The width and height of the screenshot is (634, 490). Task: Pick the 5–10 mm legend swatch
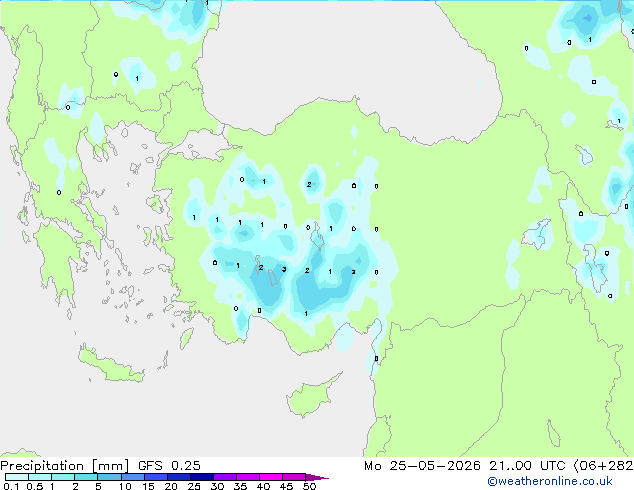[109, 477]
